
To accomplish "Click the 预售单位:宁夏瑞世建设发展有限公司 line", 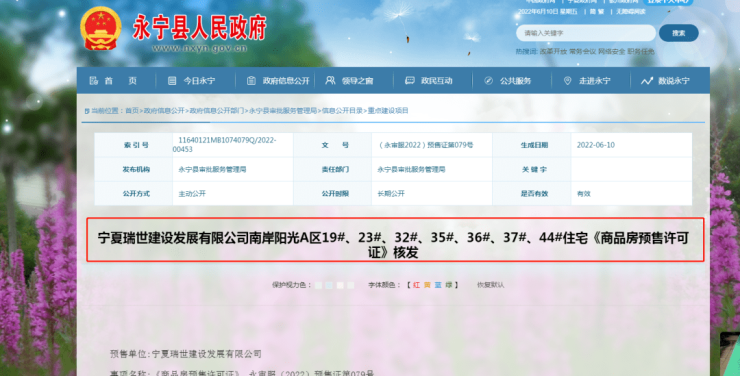I will point(185,354).
